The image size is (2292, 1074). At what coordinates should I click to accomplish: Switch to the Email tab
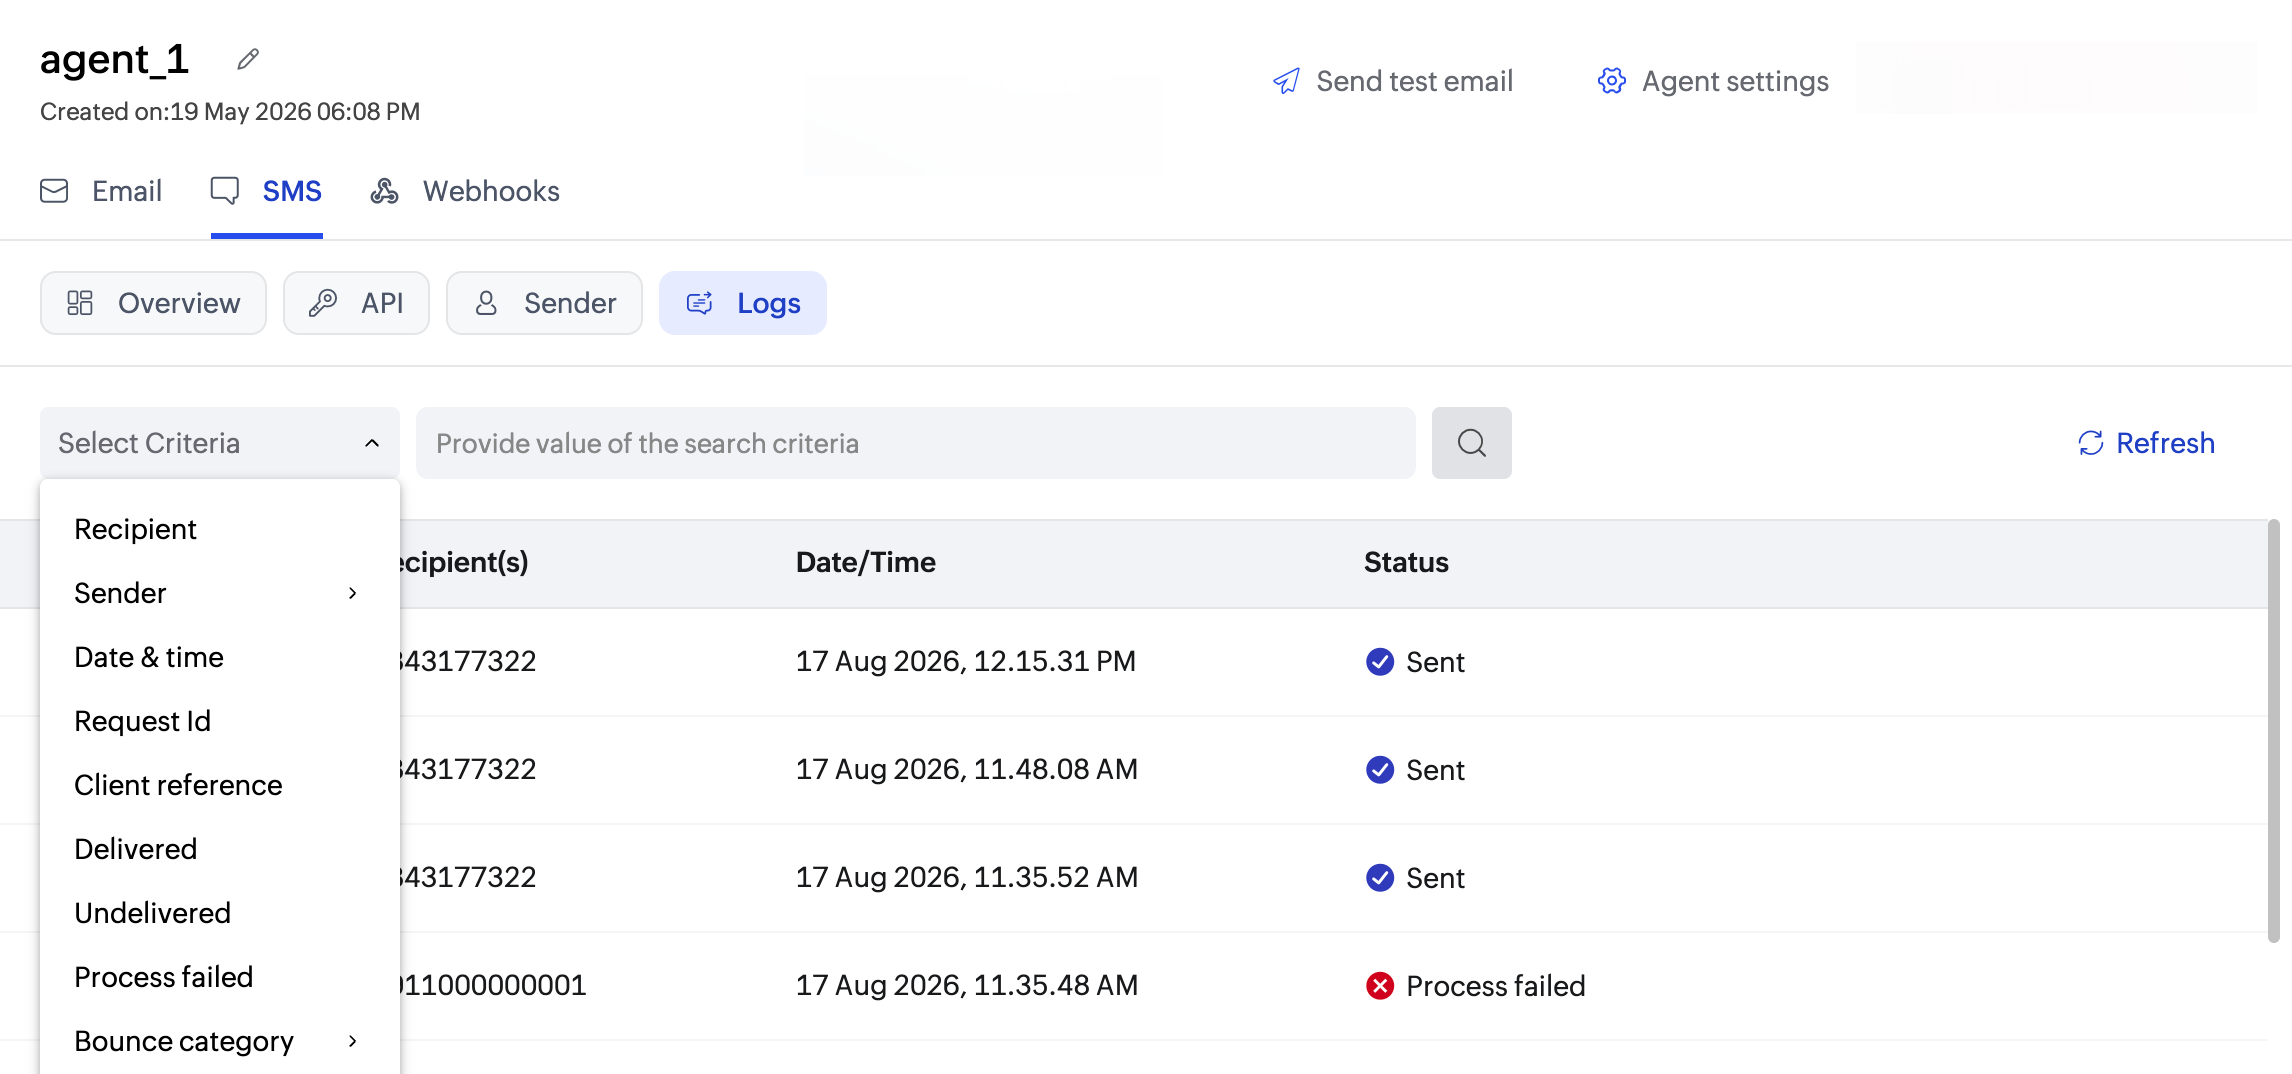(x=101, y=191)
